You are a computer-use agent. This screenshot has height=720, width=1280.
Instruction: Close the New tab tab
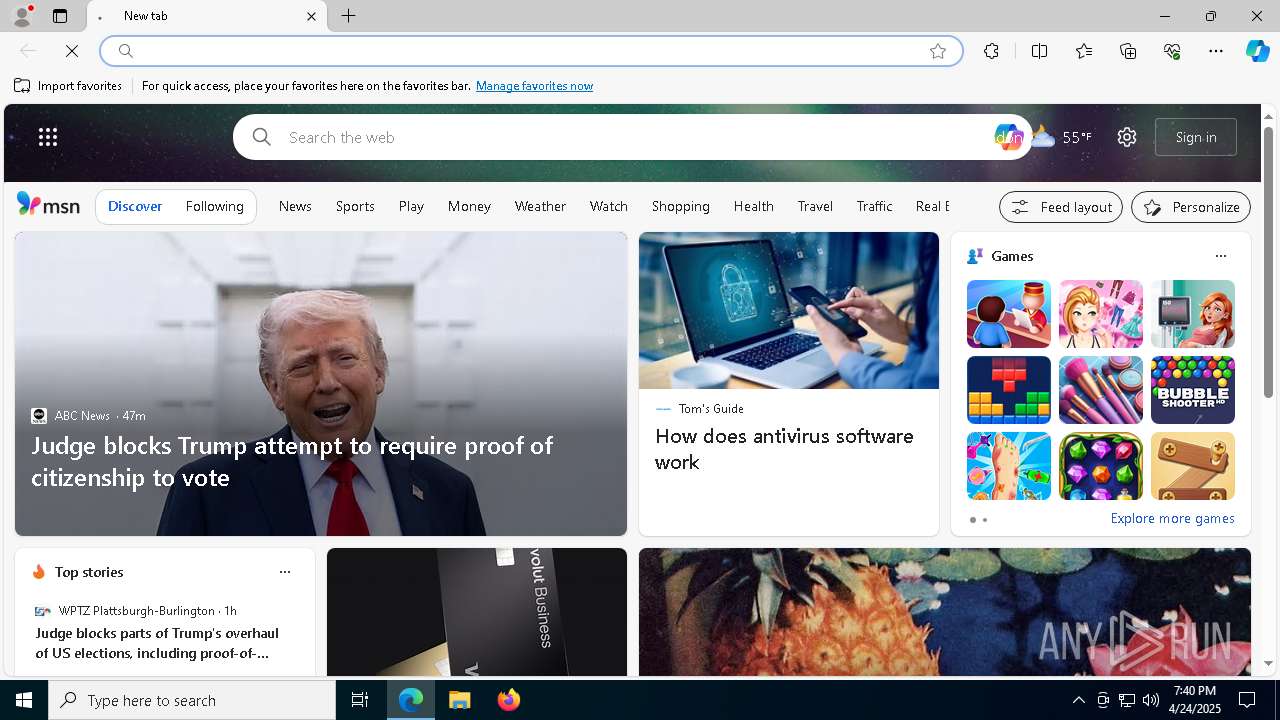[311, 16]
